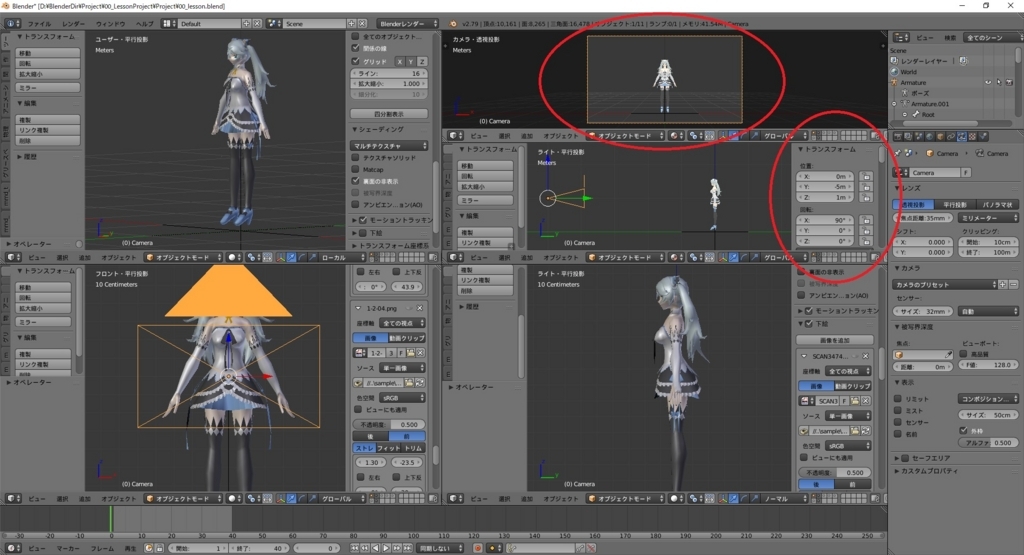Toggle the グリッド floor checkbox

click(356, 61)
